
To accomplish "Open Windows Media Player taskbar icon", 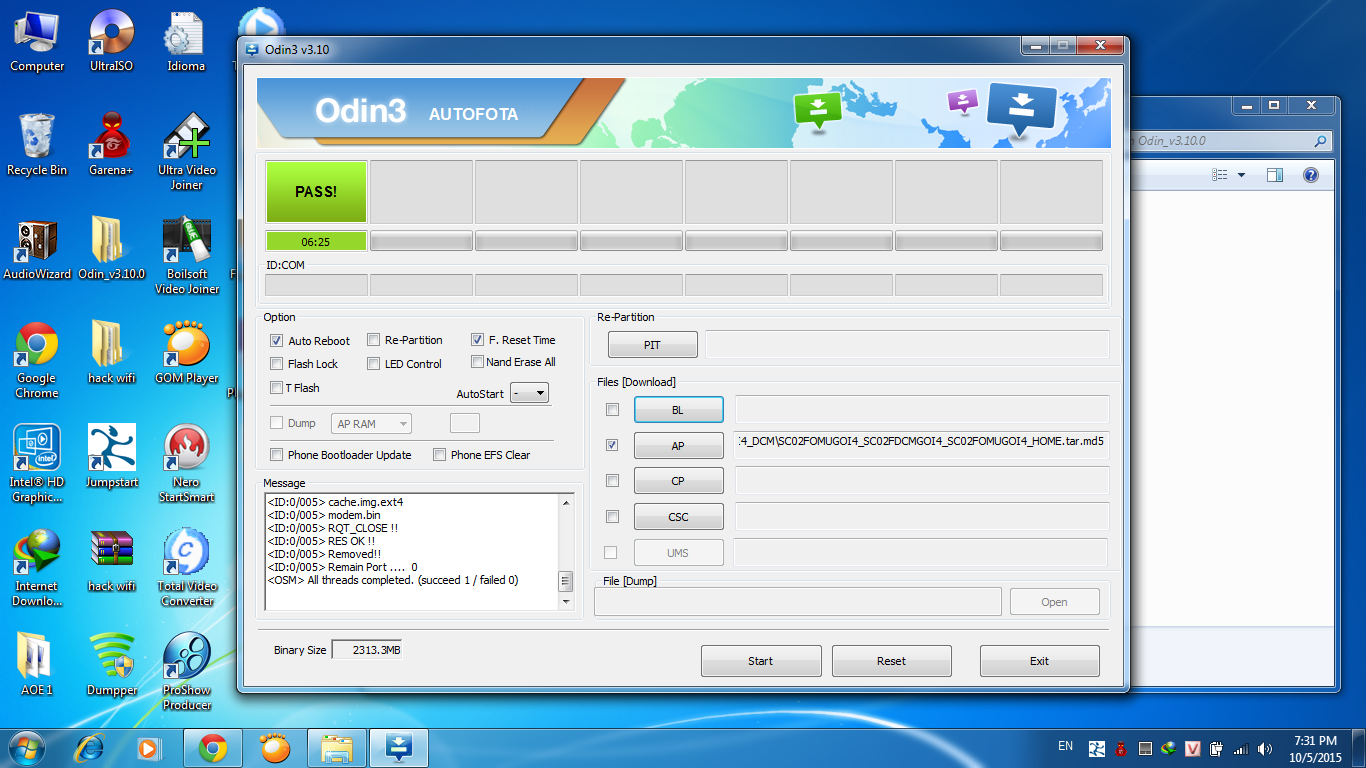I will (148, 747).
